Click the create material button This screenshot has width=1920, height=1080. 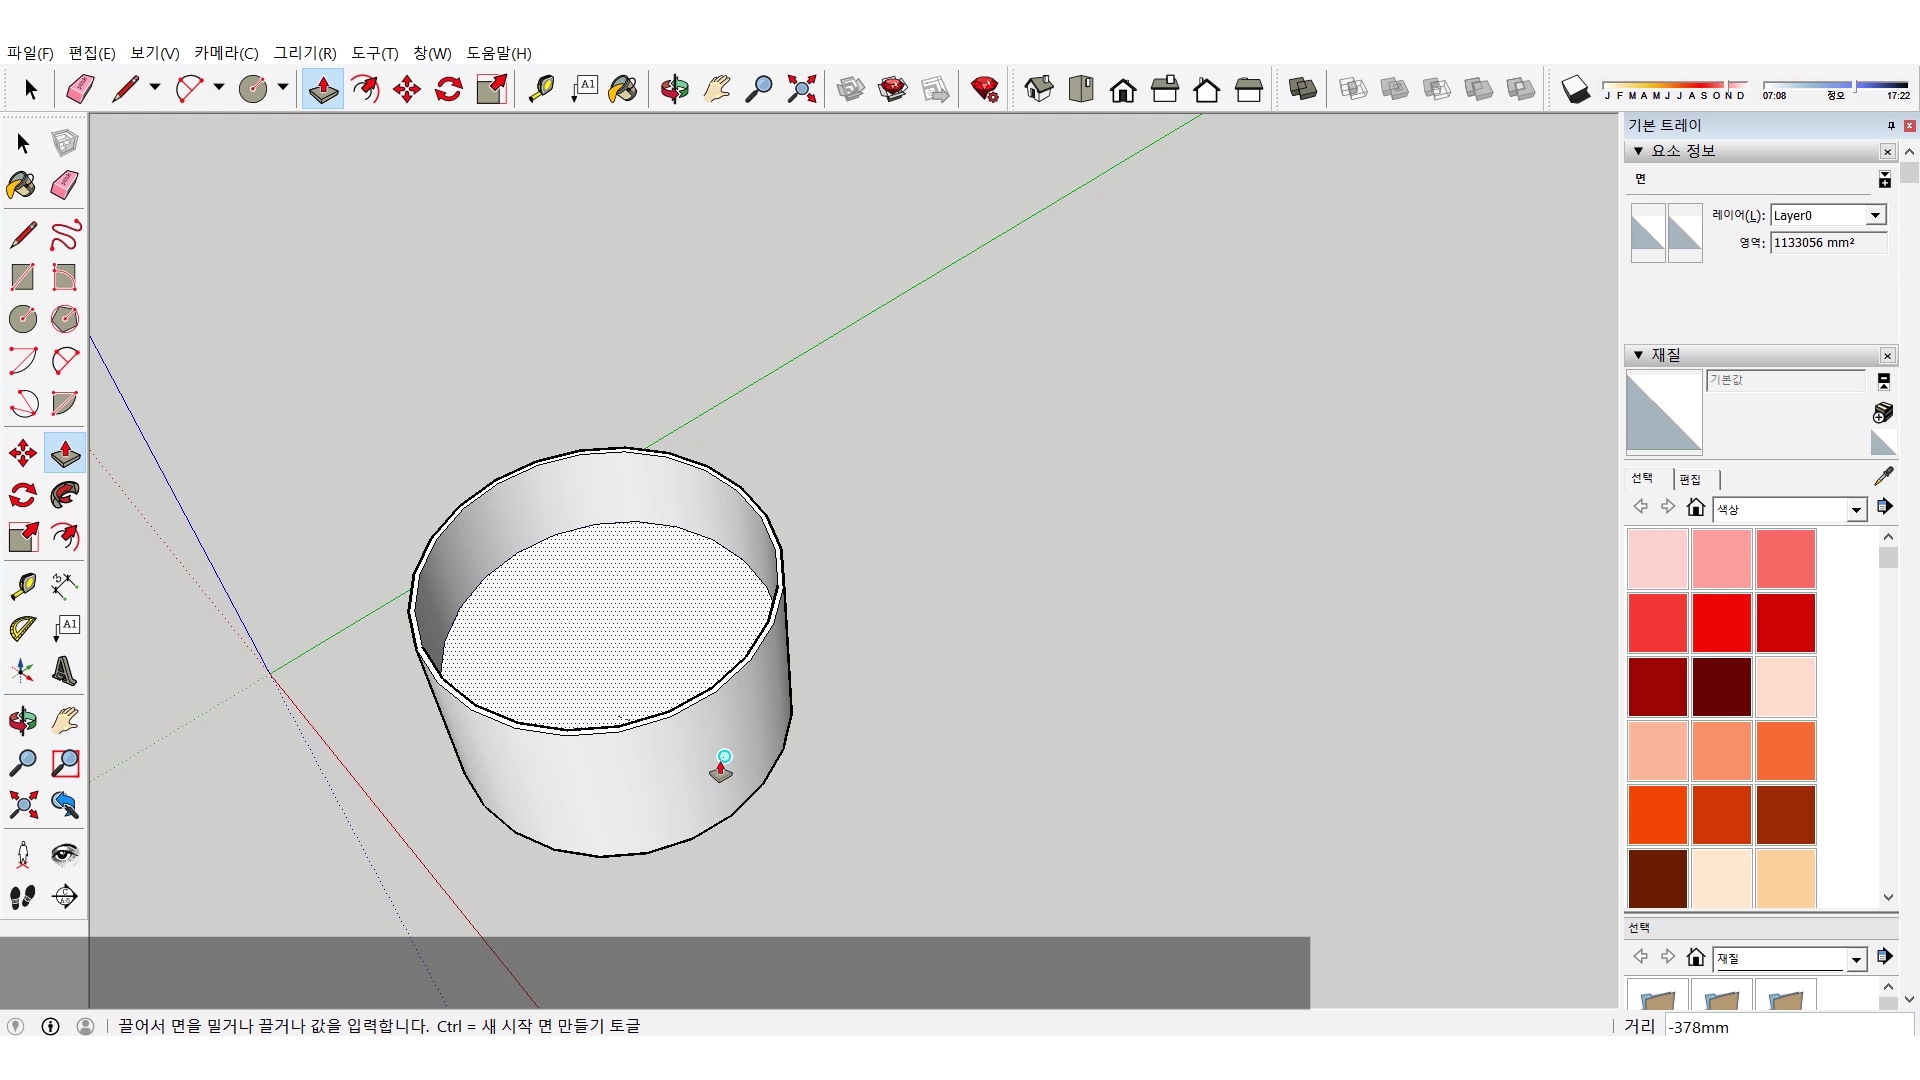coord(1883,412)
